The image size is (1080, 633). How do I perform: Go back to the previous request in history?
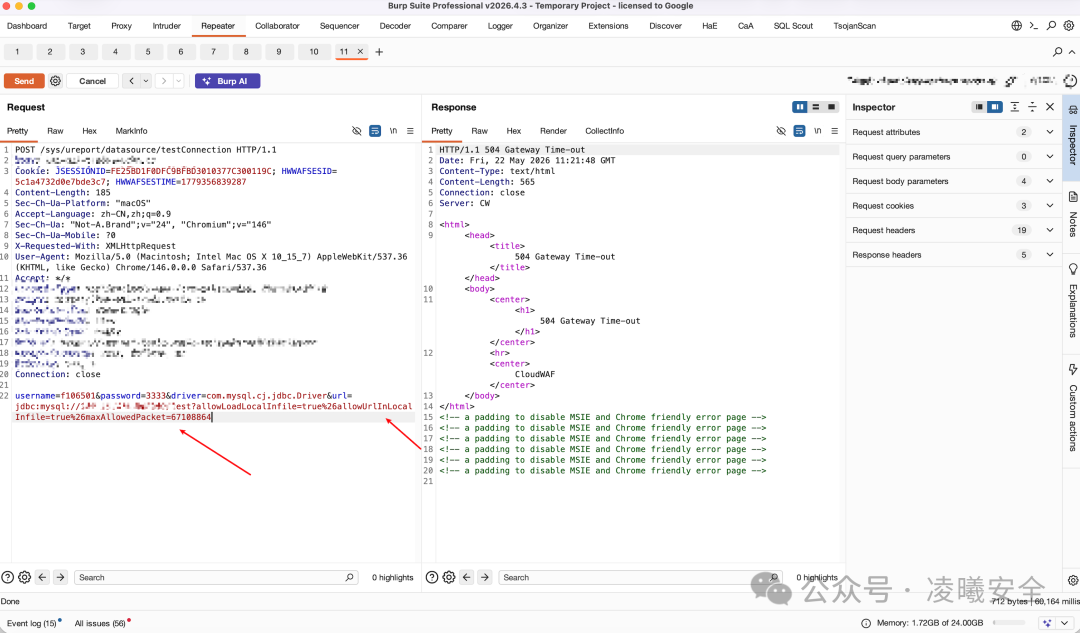pyautogui.click(x=132, y=81)
